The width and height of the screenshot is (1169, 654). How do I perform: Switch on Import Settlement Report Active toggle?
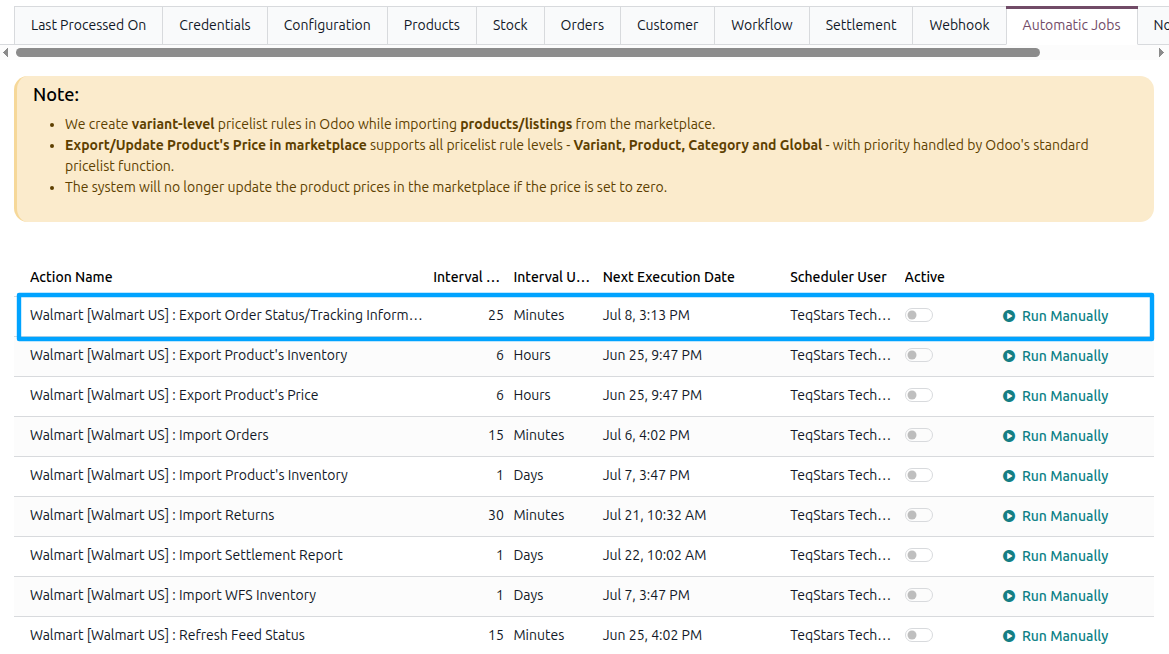pyautogui.click(x=918, y=555)
